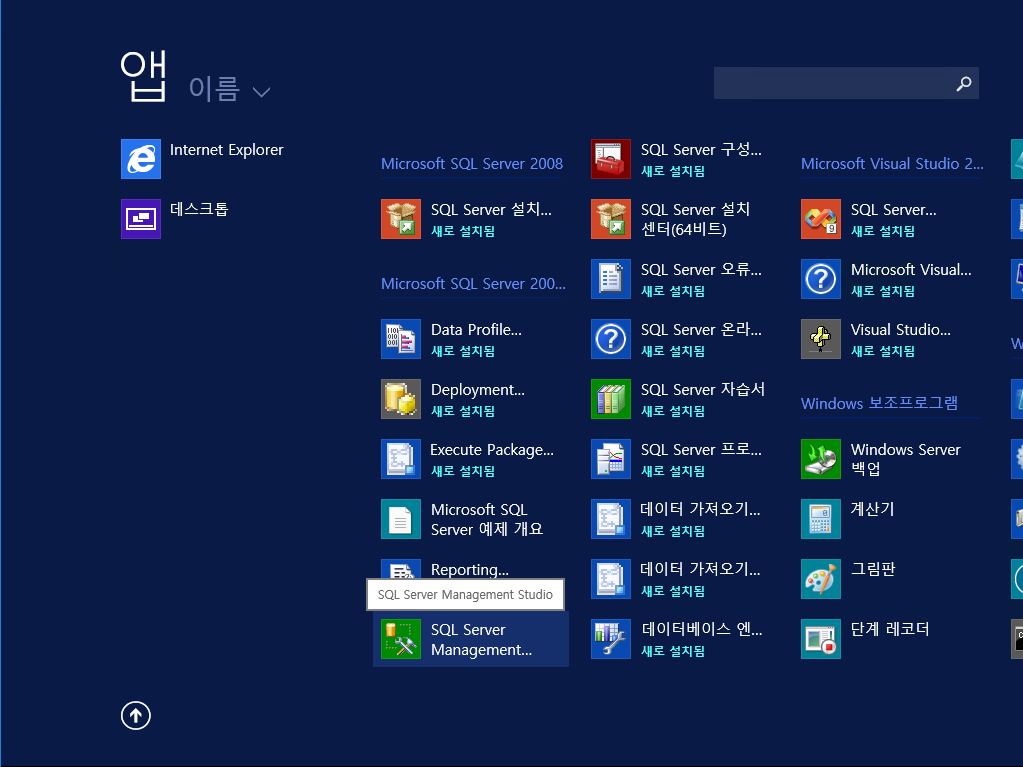Select Microsoft SQL Server 2008 group header
Image resolution: width=1023 pixels, height=767 pixels.
[x=472, y=164]
